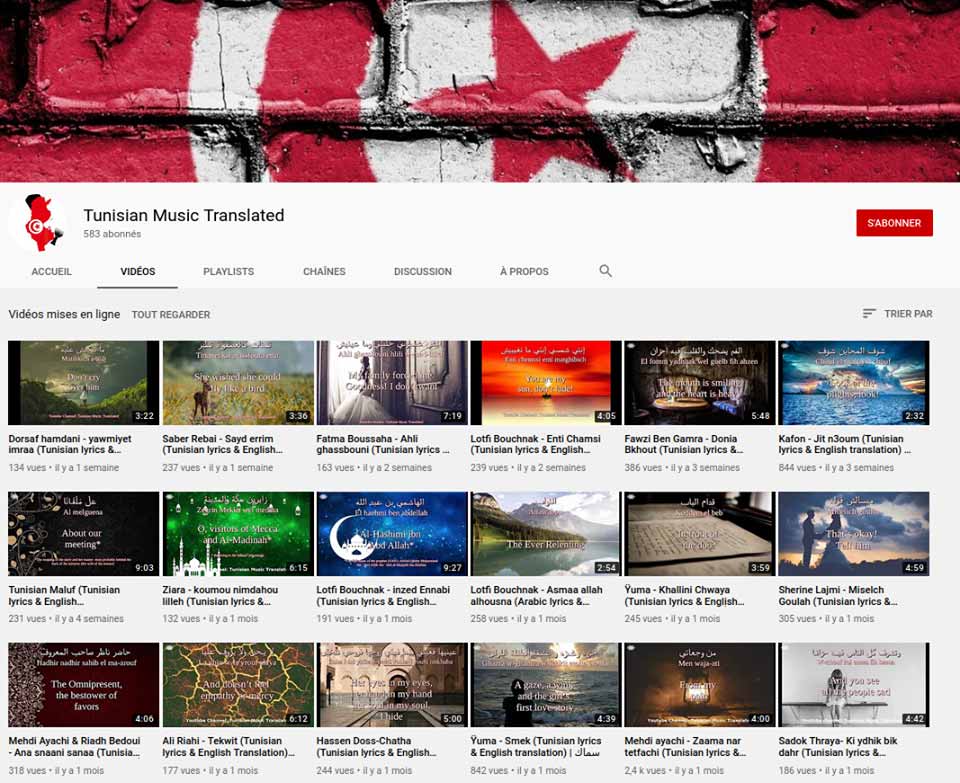Open the Lotfi Bouchnak inzed Ennabi title

point(383,596)
